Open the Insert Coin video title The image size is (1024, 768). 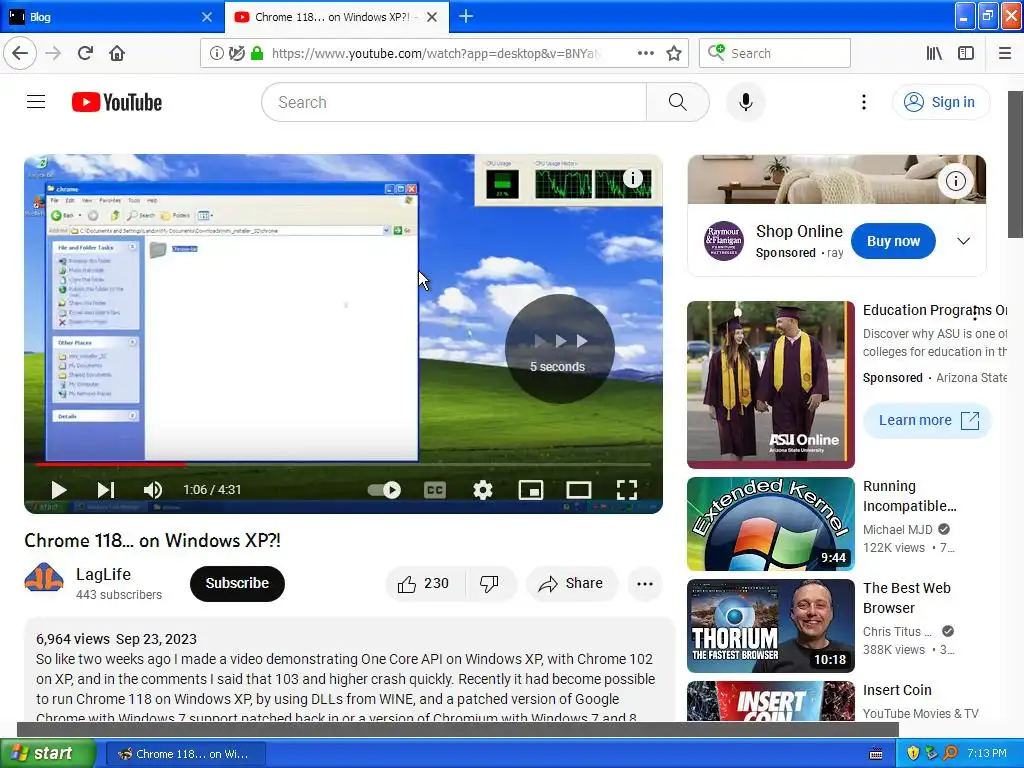[897, 690]
